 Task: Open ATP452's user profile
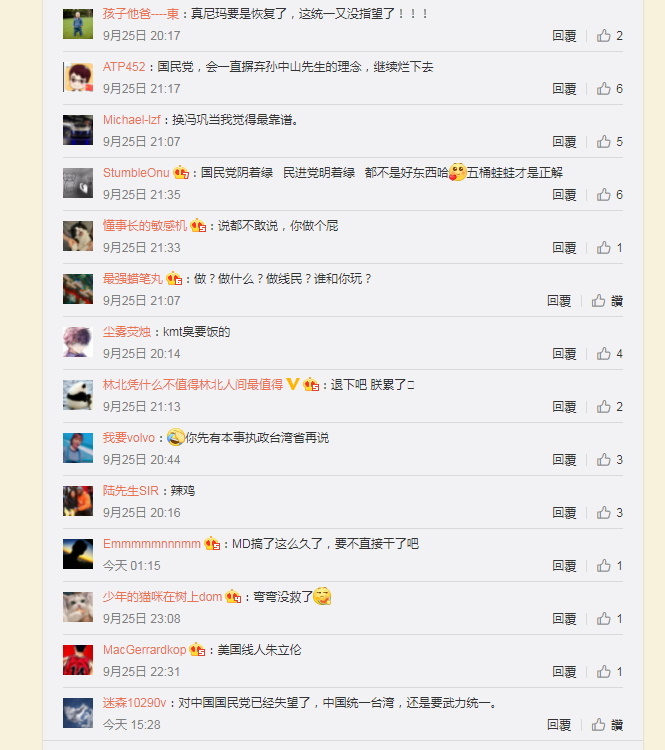pyautogui.click(x=124, y=66)
